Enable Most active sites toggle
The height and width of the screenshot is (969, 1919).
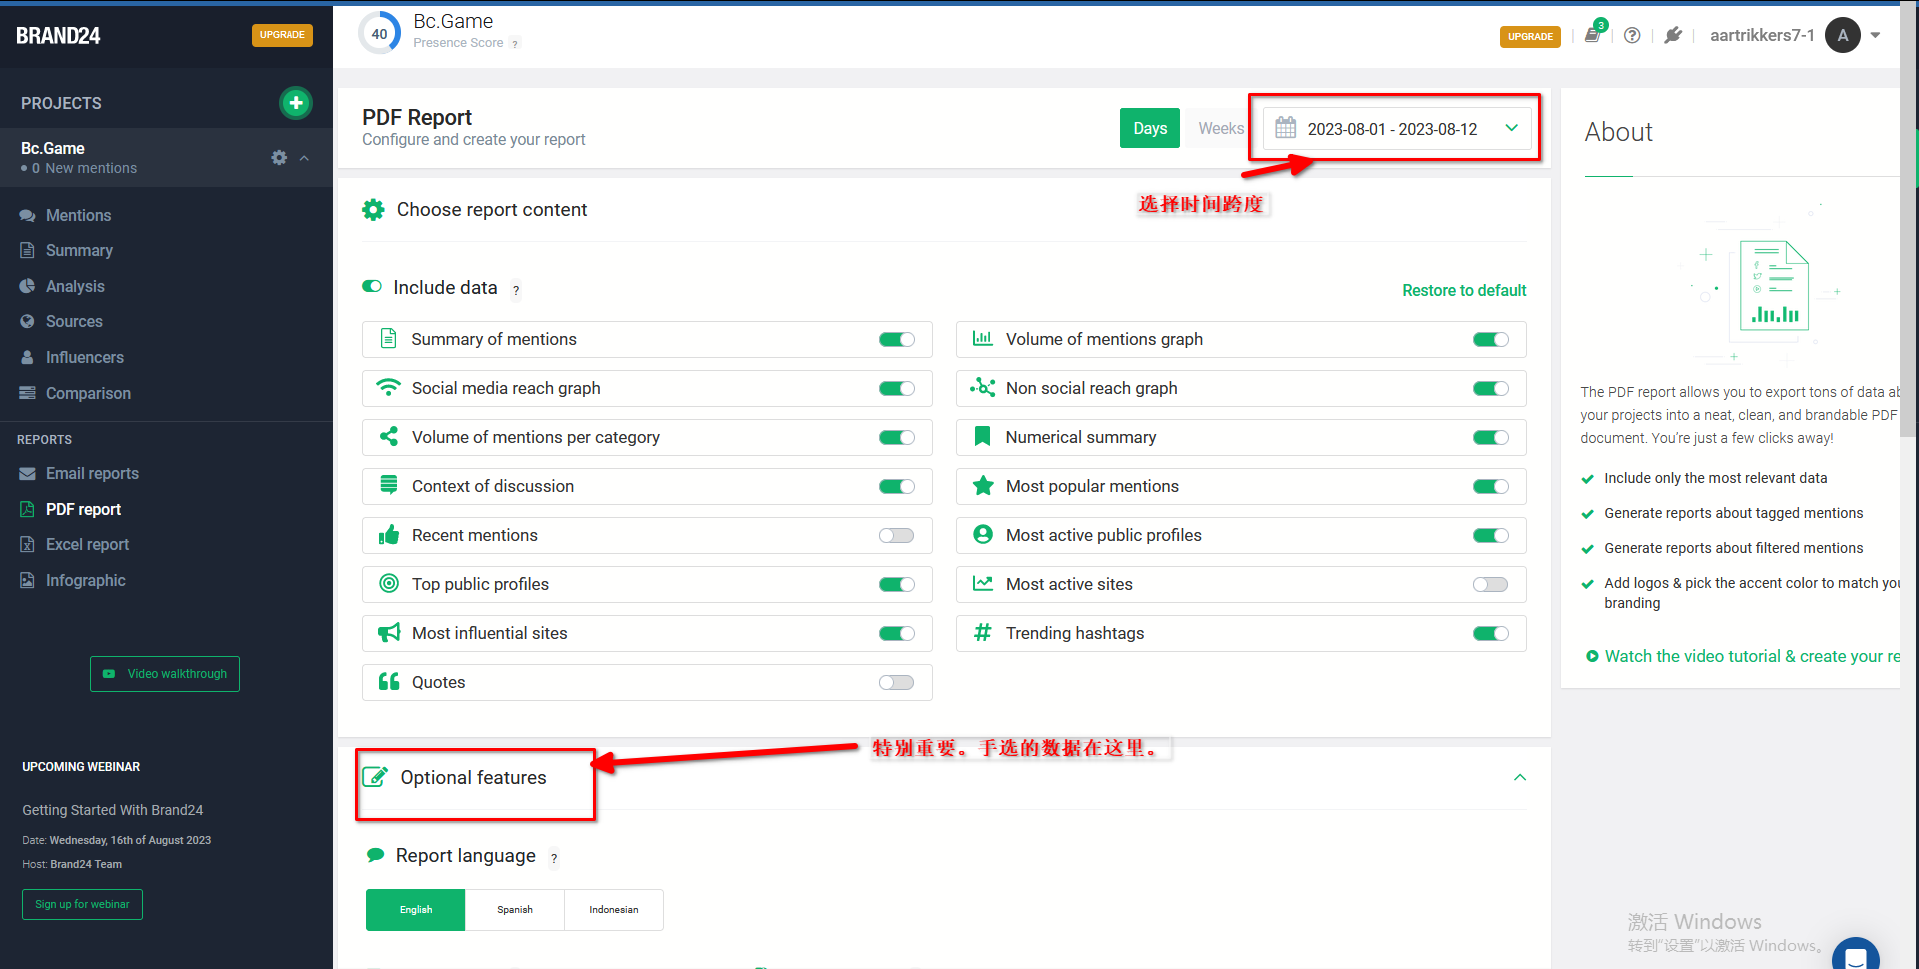click(x=1491, y=585)
